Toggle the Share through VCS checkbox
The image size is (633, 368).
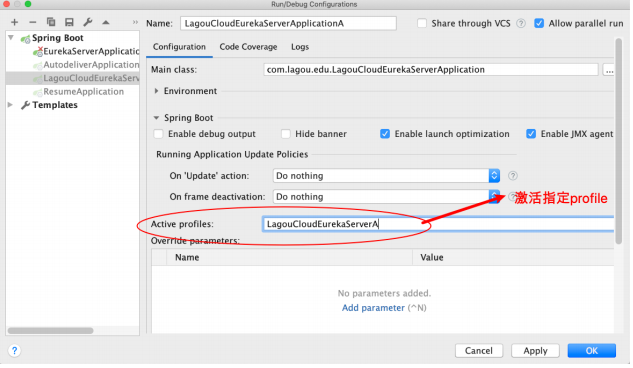click(422, 23)
